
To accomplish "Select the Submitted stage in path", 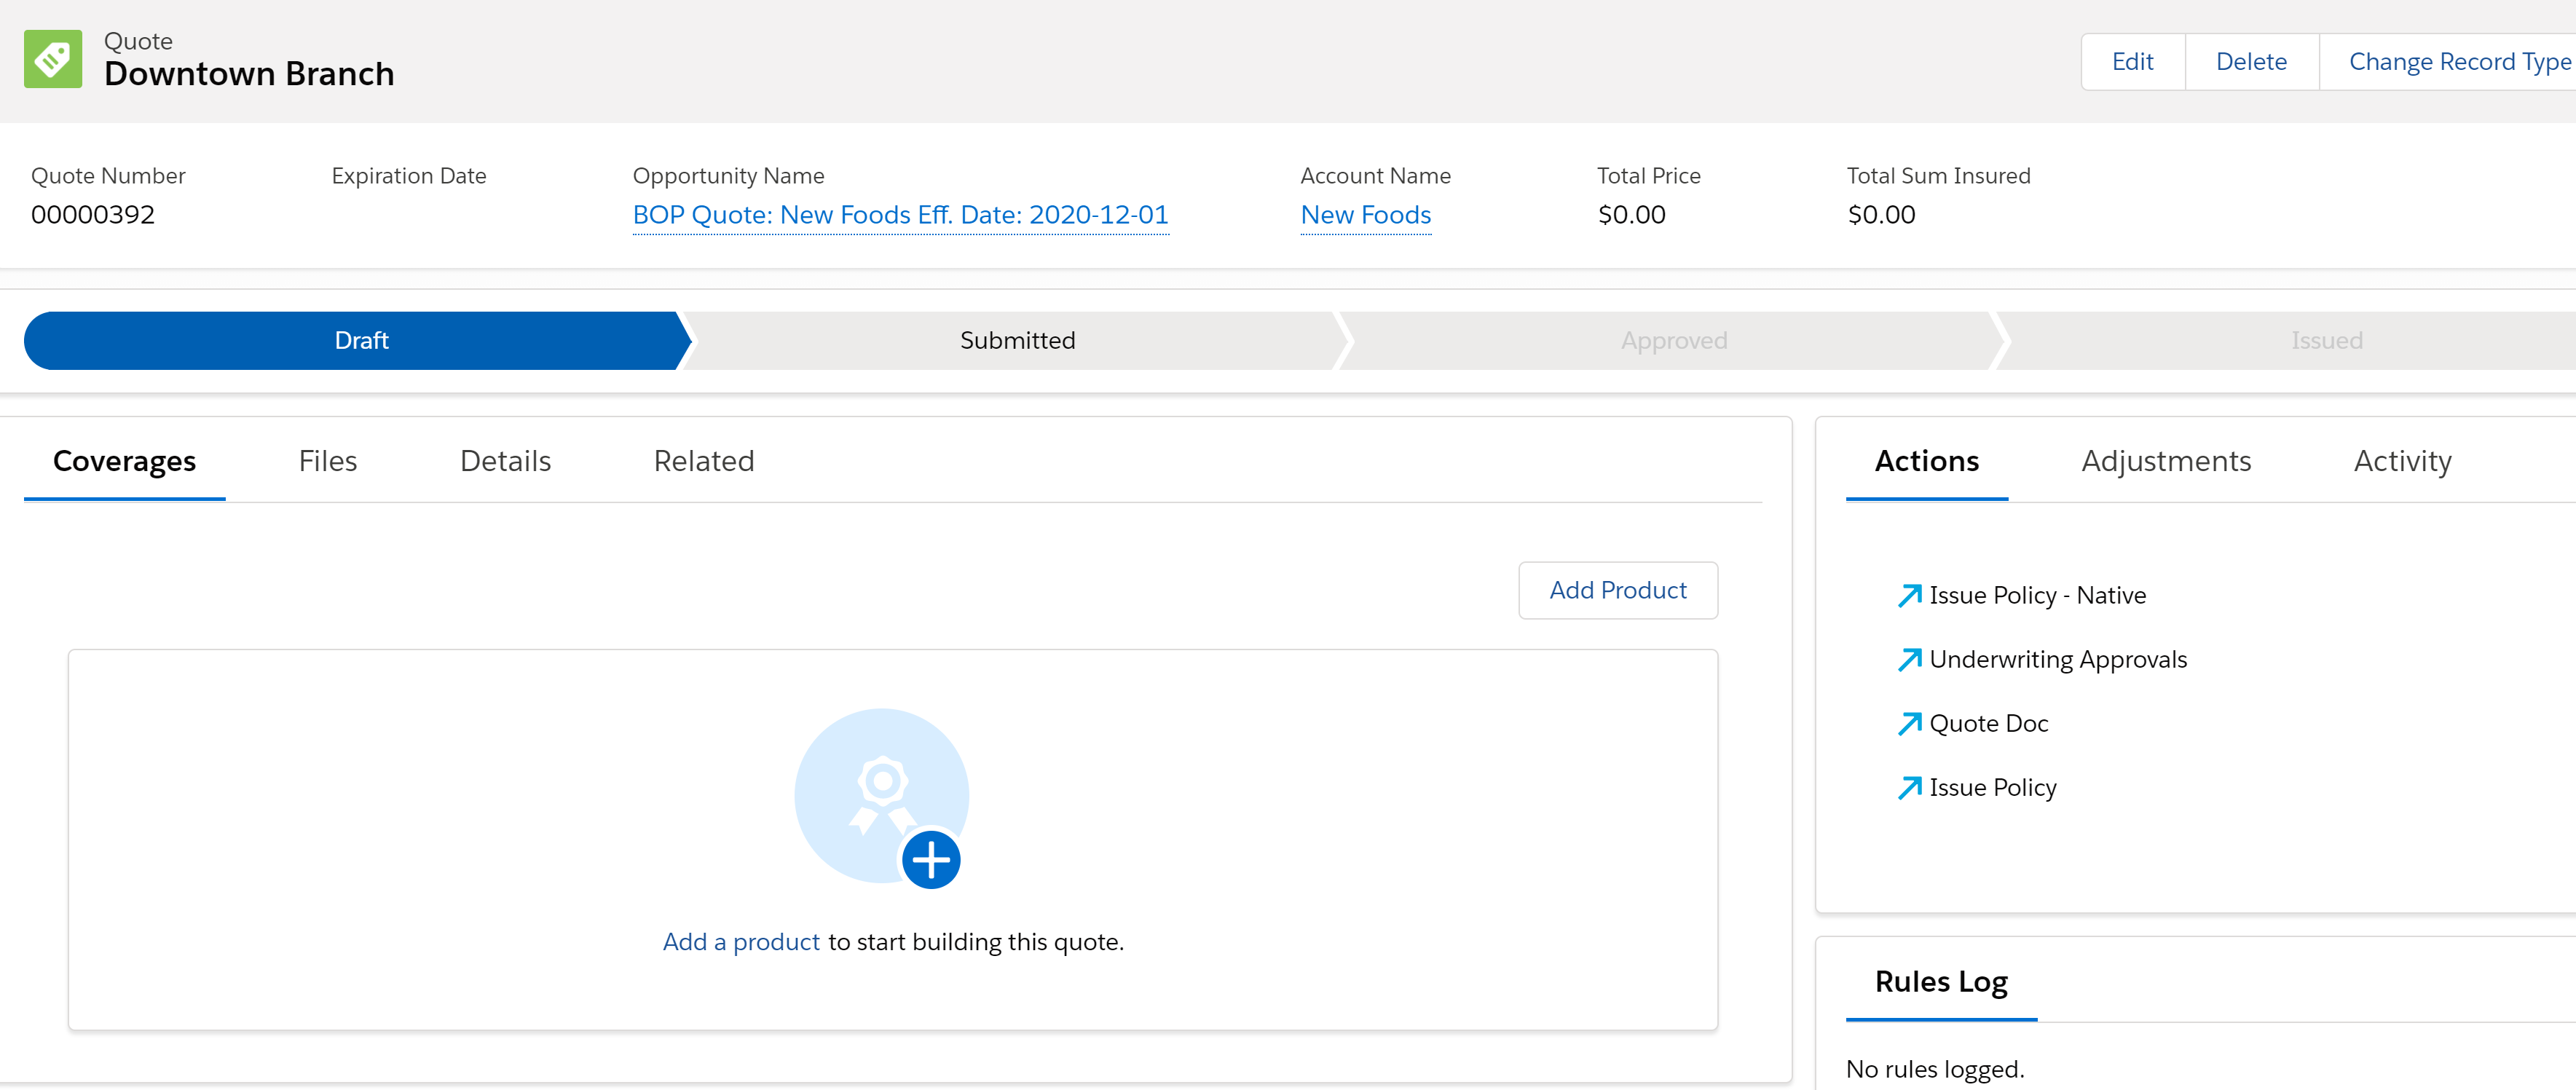I will pos(1017,341).
